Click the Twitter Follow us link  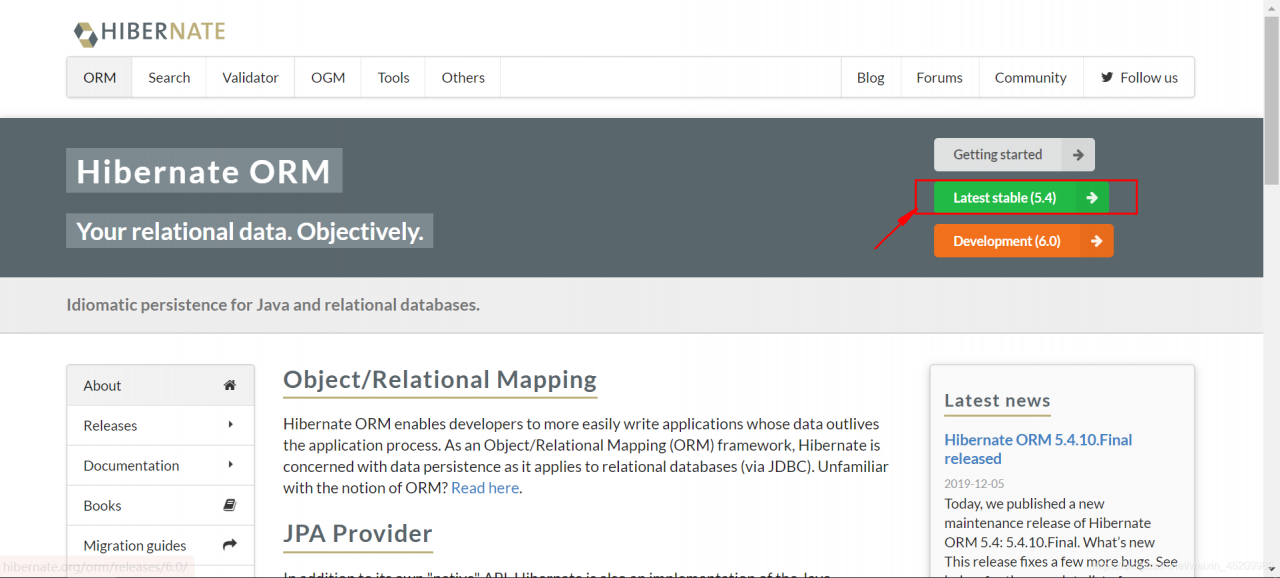tap(1139, 77)
